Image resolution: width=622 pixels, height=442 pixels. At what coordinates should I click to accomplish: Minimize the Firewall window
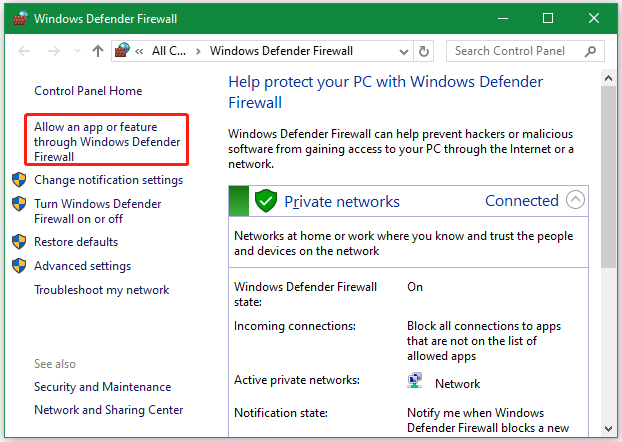coord(503,18)
